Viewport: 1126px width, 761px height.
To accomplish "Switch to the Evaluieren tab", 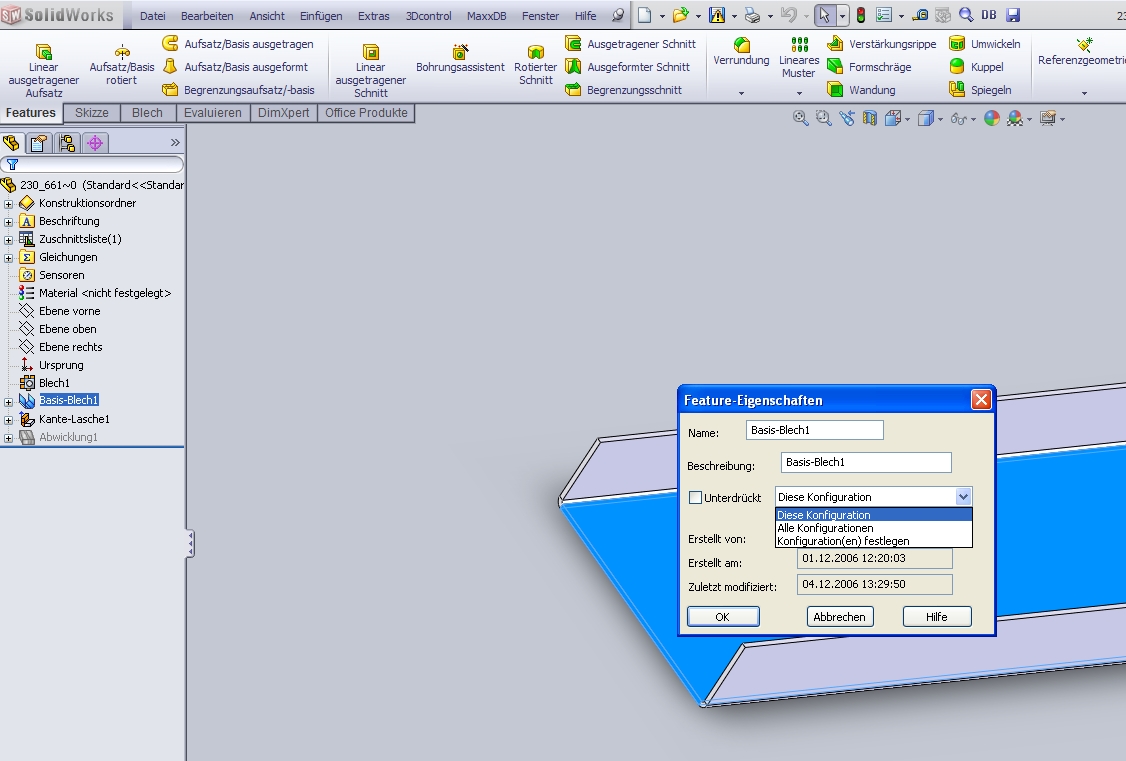I will pos(213,113).
